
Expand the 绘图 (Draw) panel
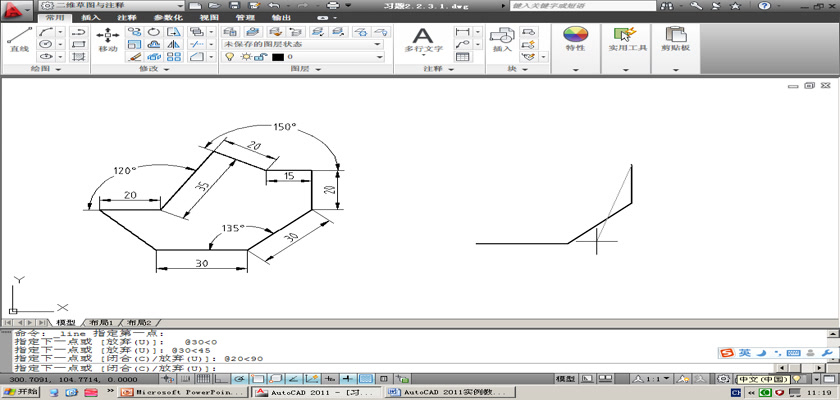point(46,69)
